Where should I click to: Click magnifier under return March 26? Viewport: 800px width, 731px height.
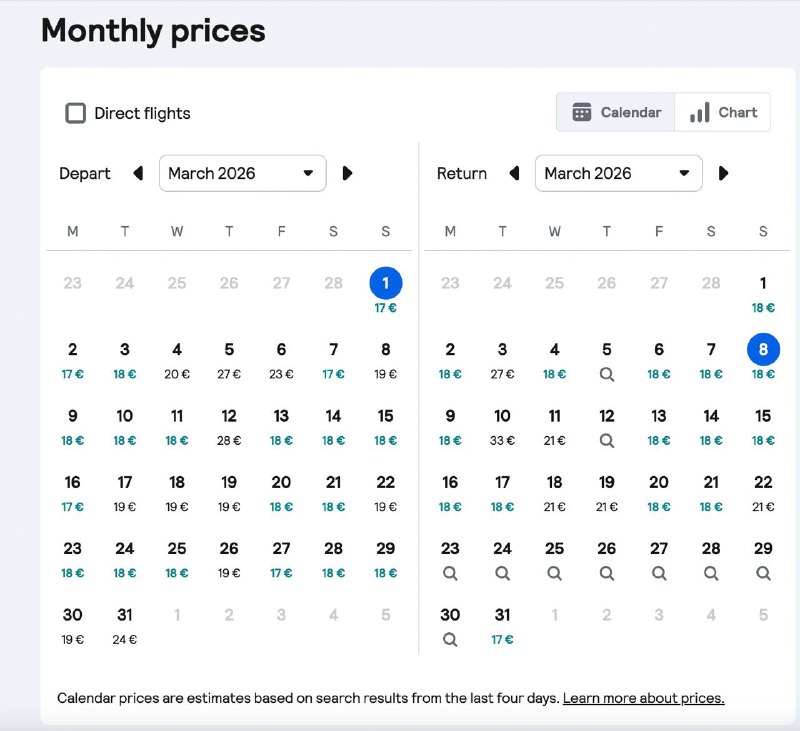607,574
